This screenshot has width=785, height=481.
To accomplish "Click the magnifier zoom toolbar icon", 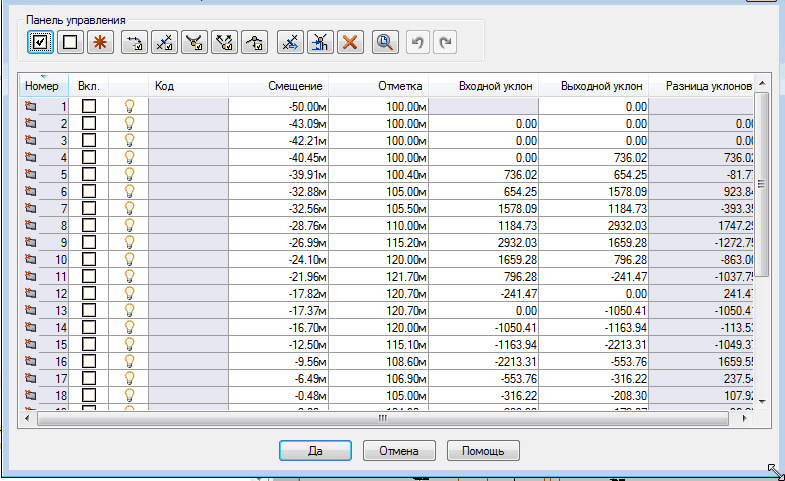I will [384, 42].
